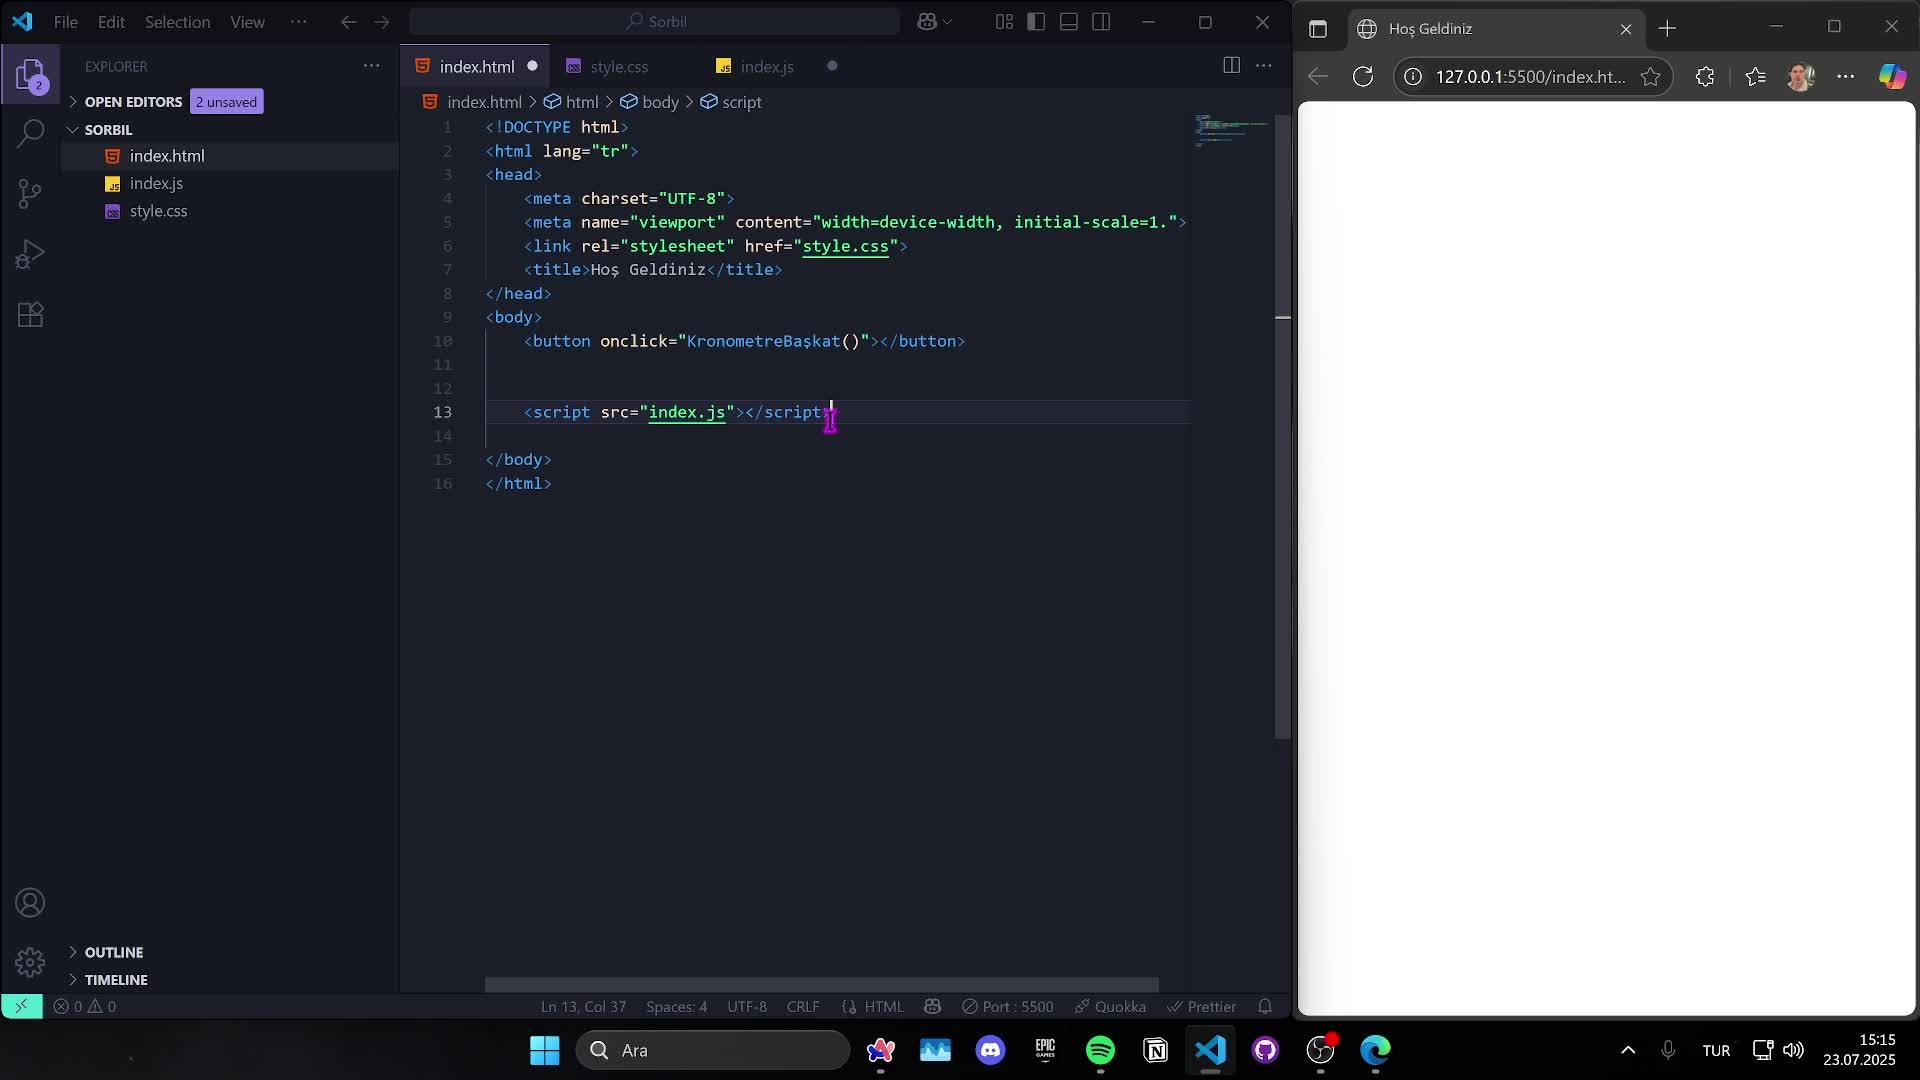Click the editor minimap
The image size is (1920, 1080).
[x=1232, y=130]
